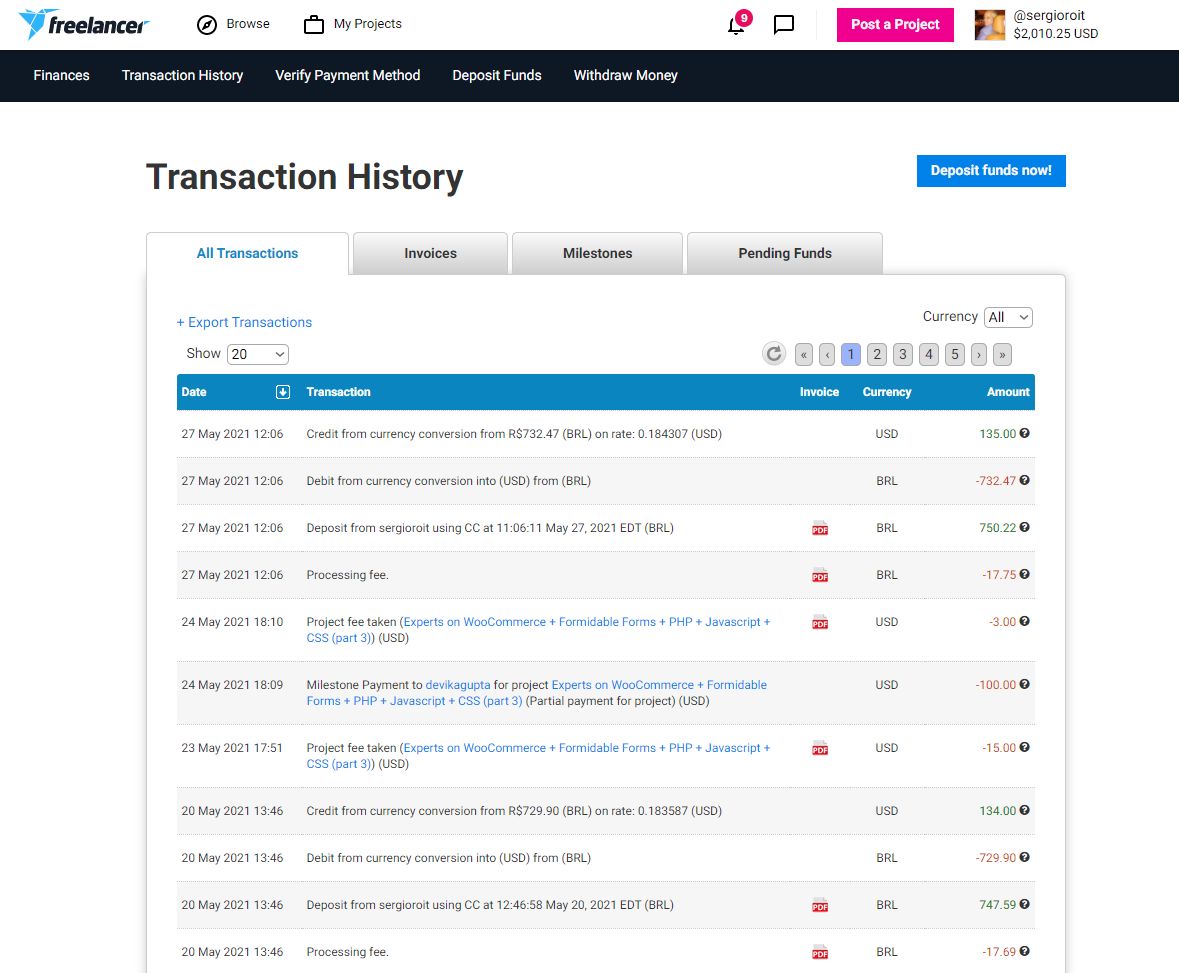Click help icon next to -100.00 amount

(1024, 684)
